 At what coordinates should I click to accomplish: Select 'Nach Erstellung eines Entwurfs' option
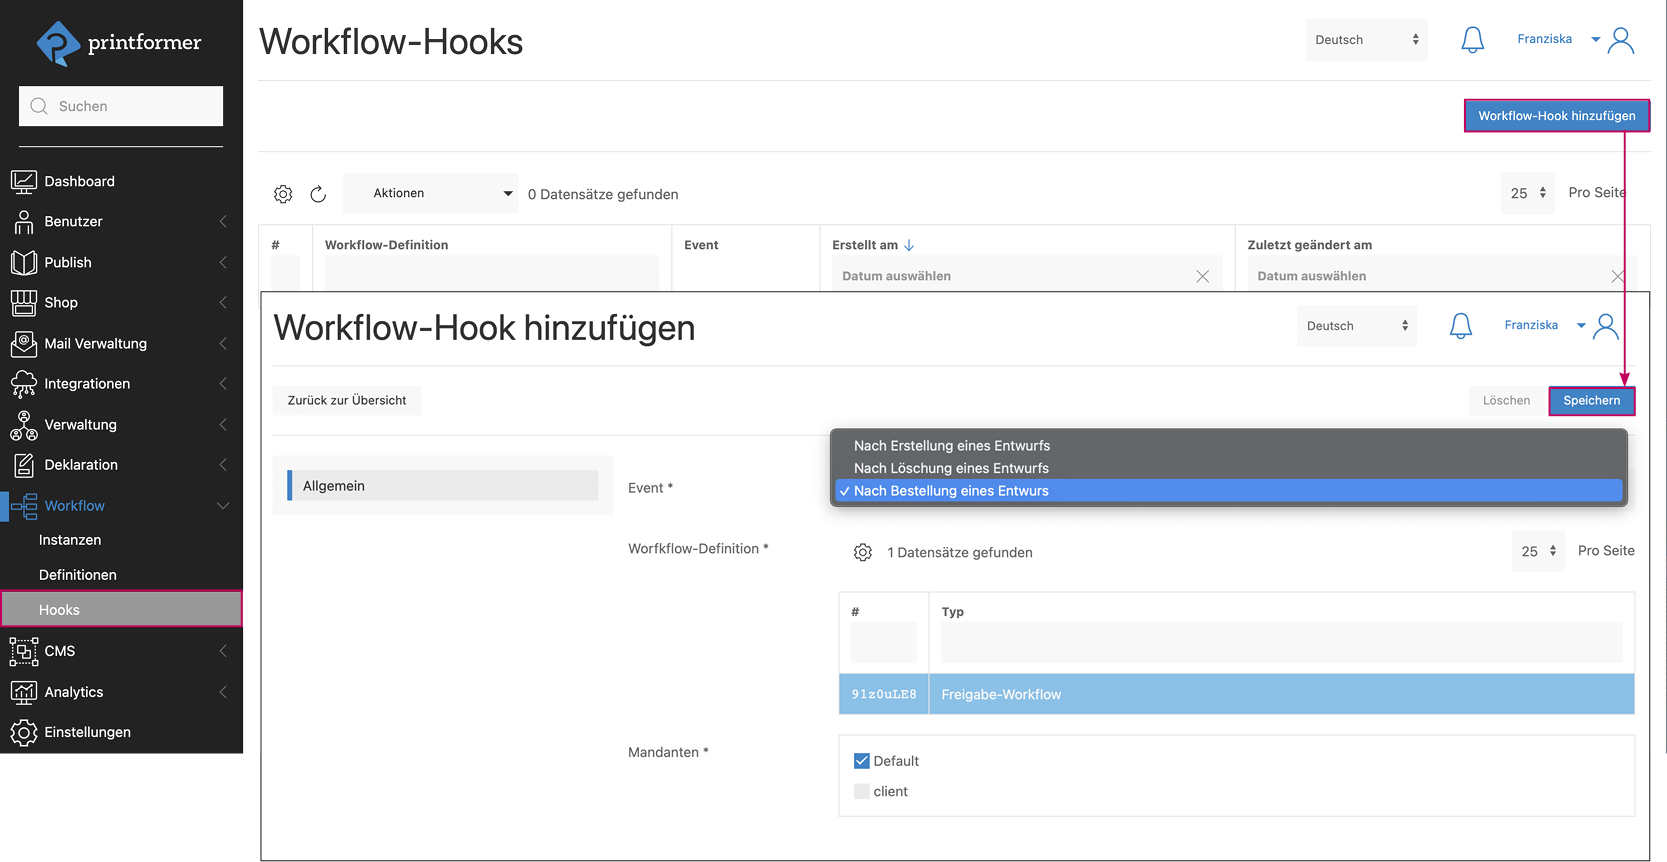click(x=951, y=446)
